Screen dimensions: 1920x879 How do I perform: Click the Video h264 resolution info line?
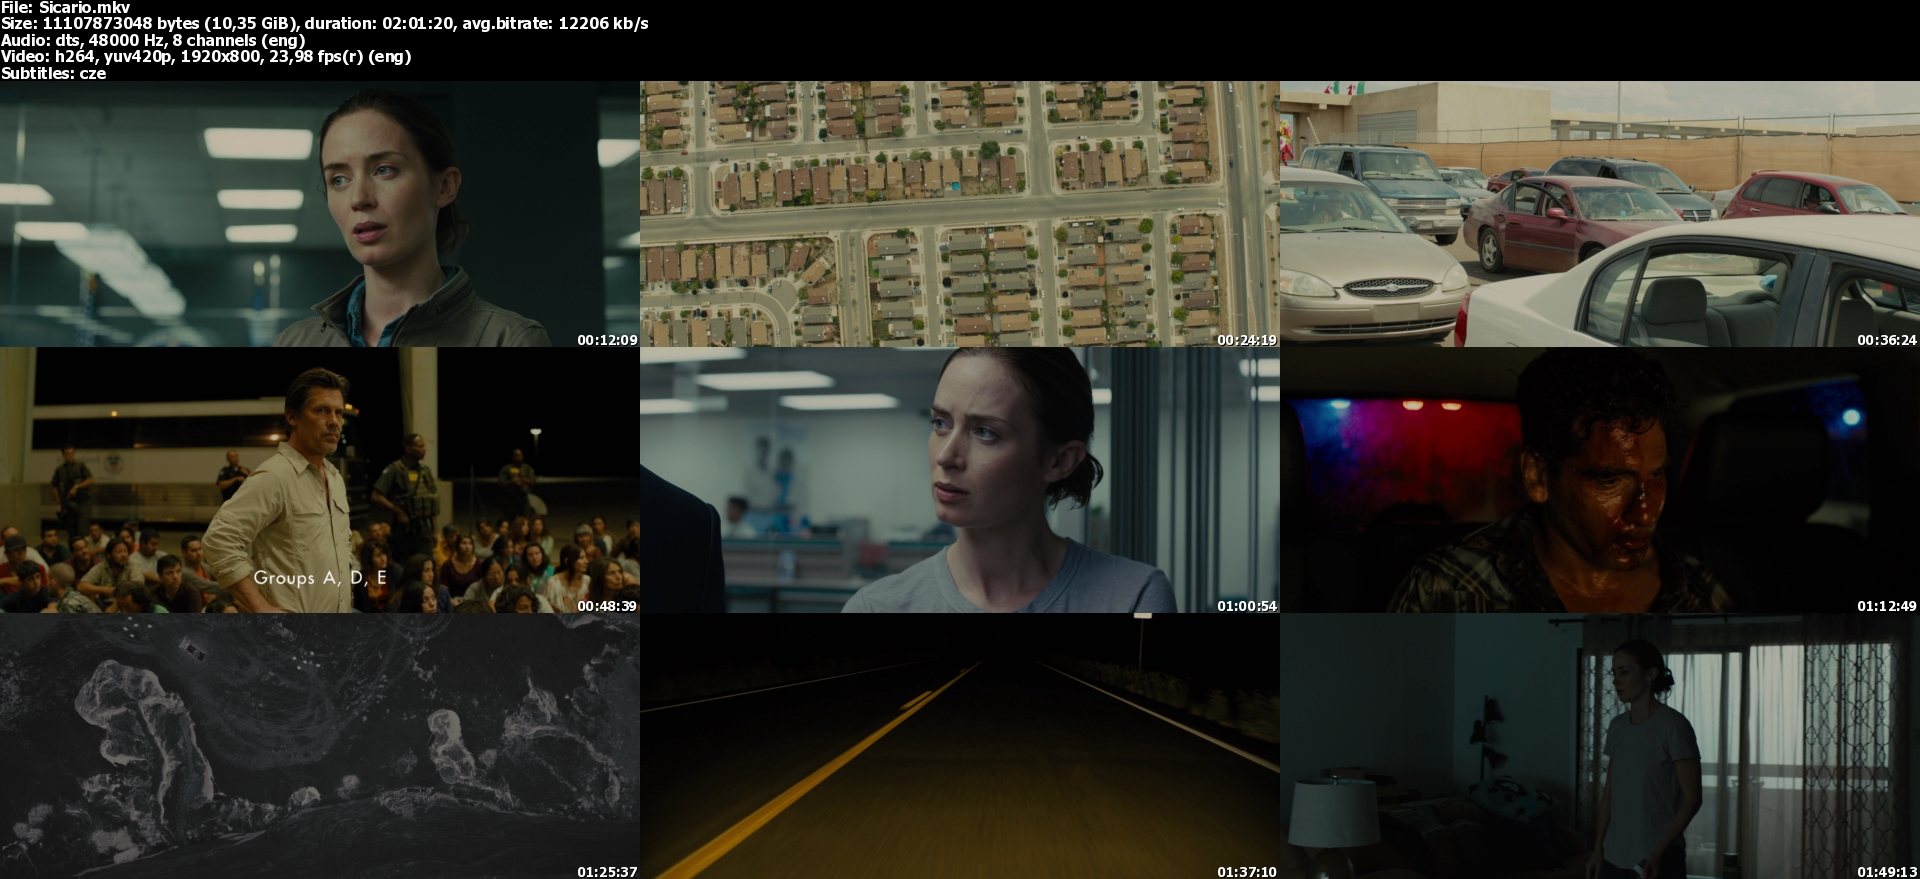[205, 57]
